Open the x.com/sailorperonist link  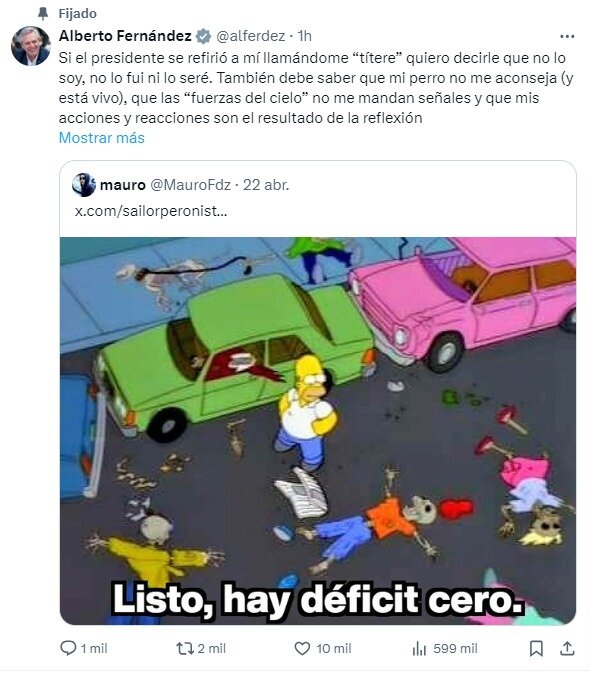151,211
